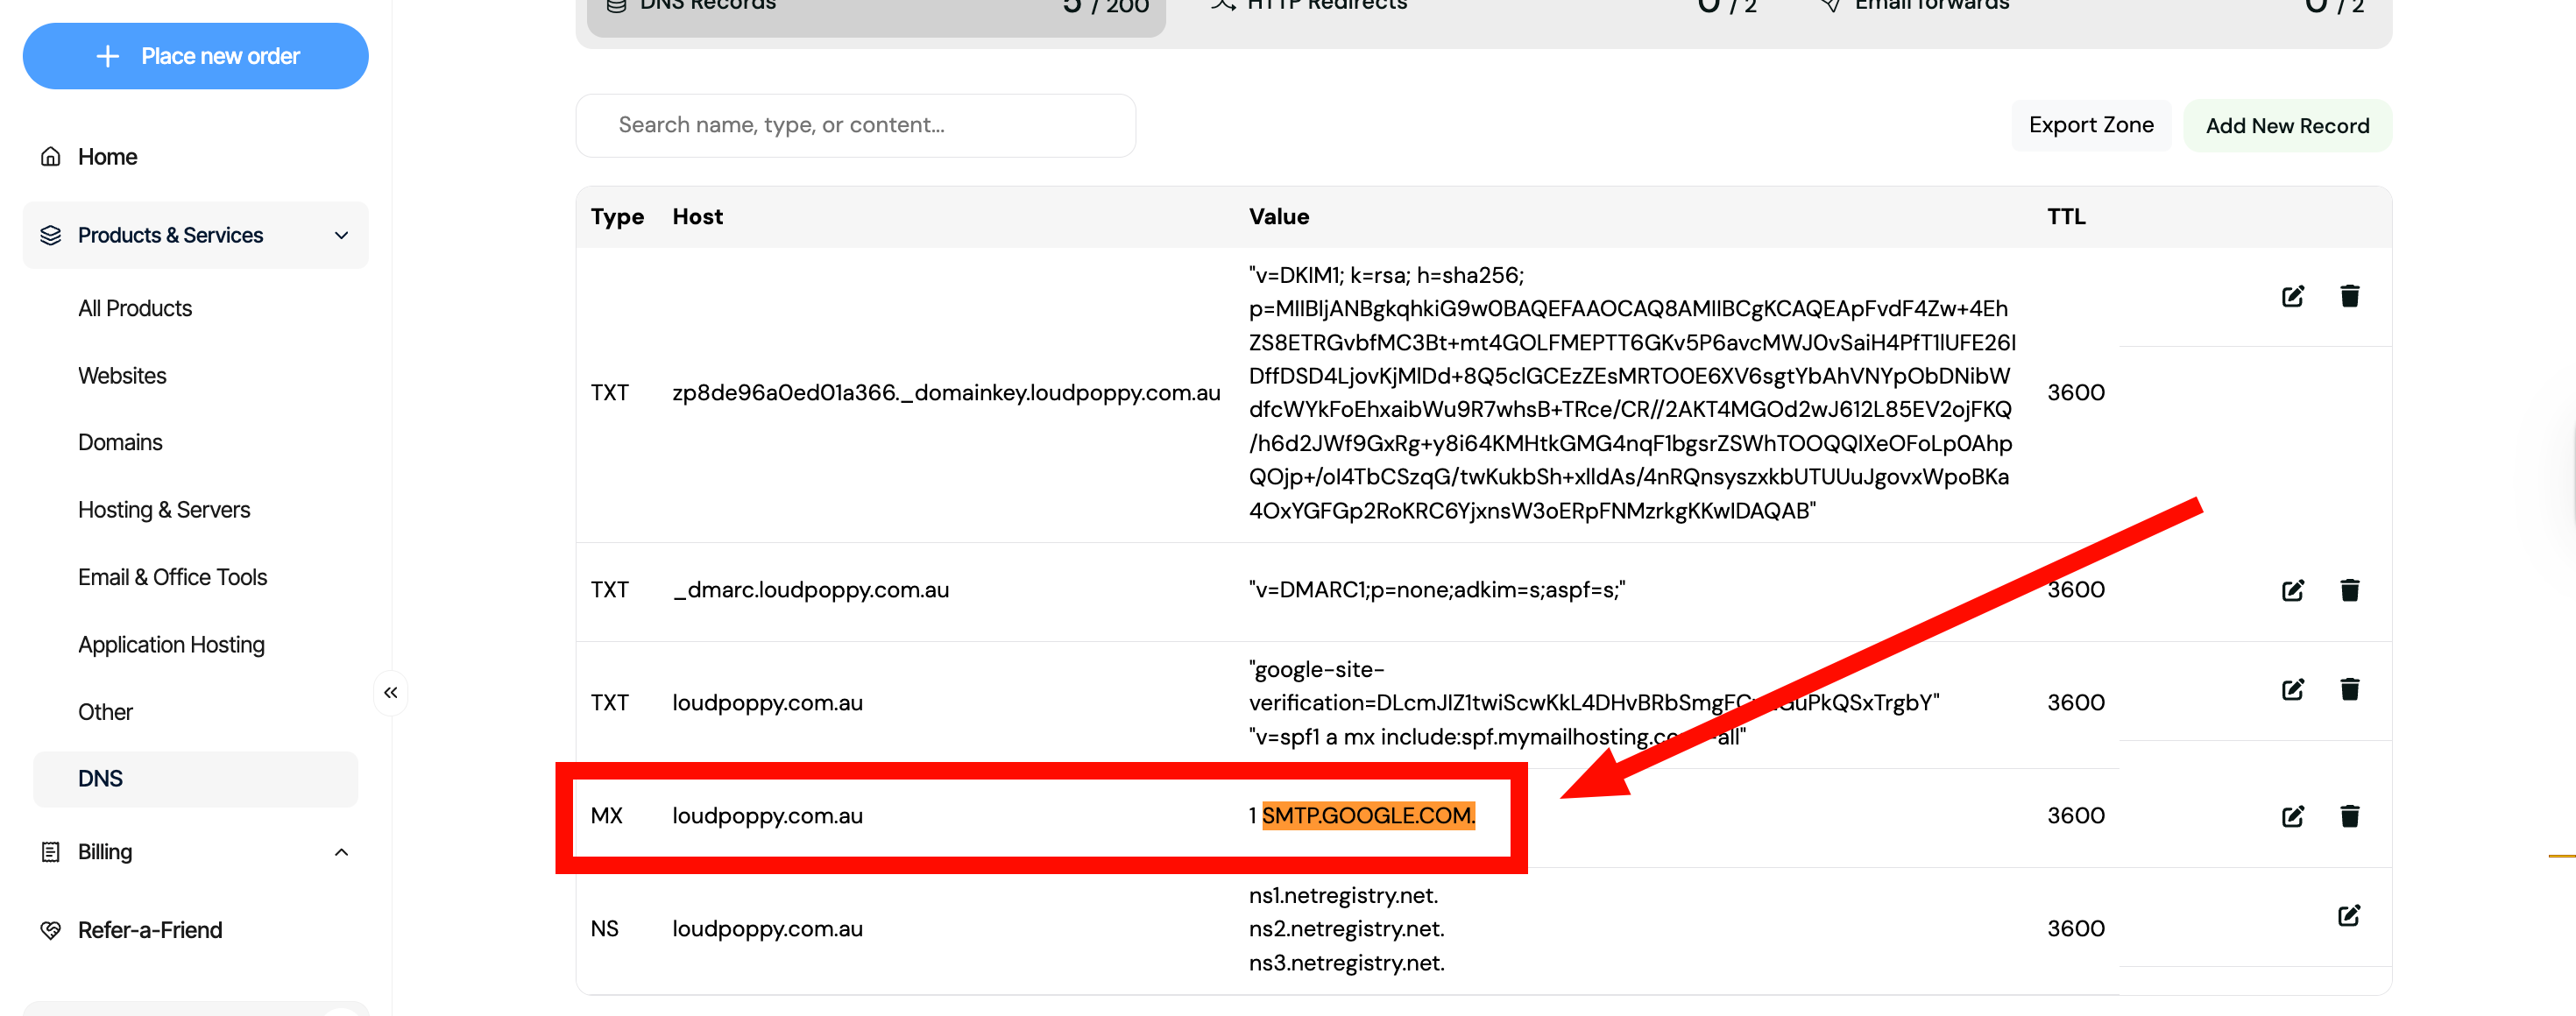The width and height of the screenshot is (2576, 1016).
Task: Expand the Billing section chevron
Action: pos(341,852)
